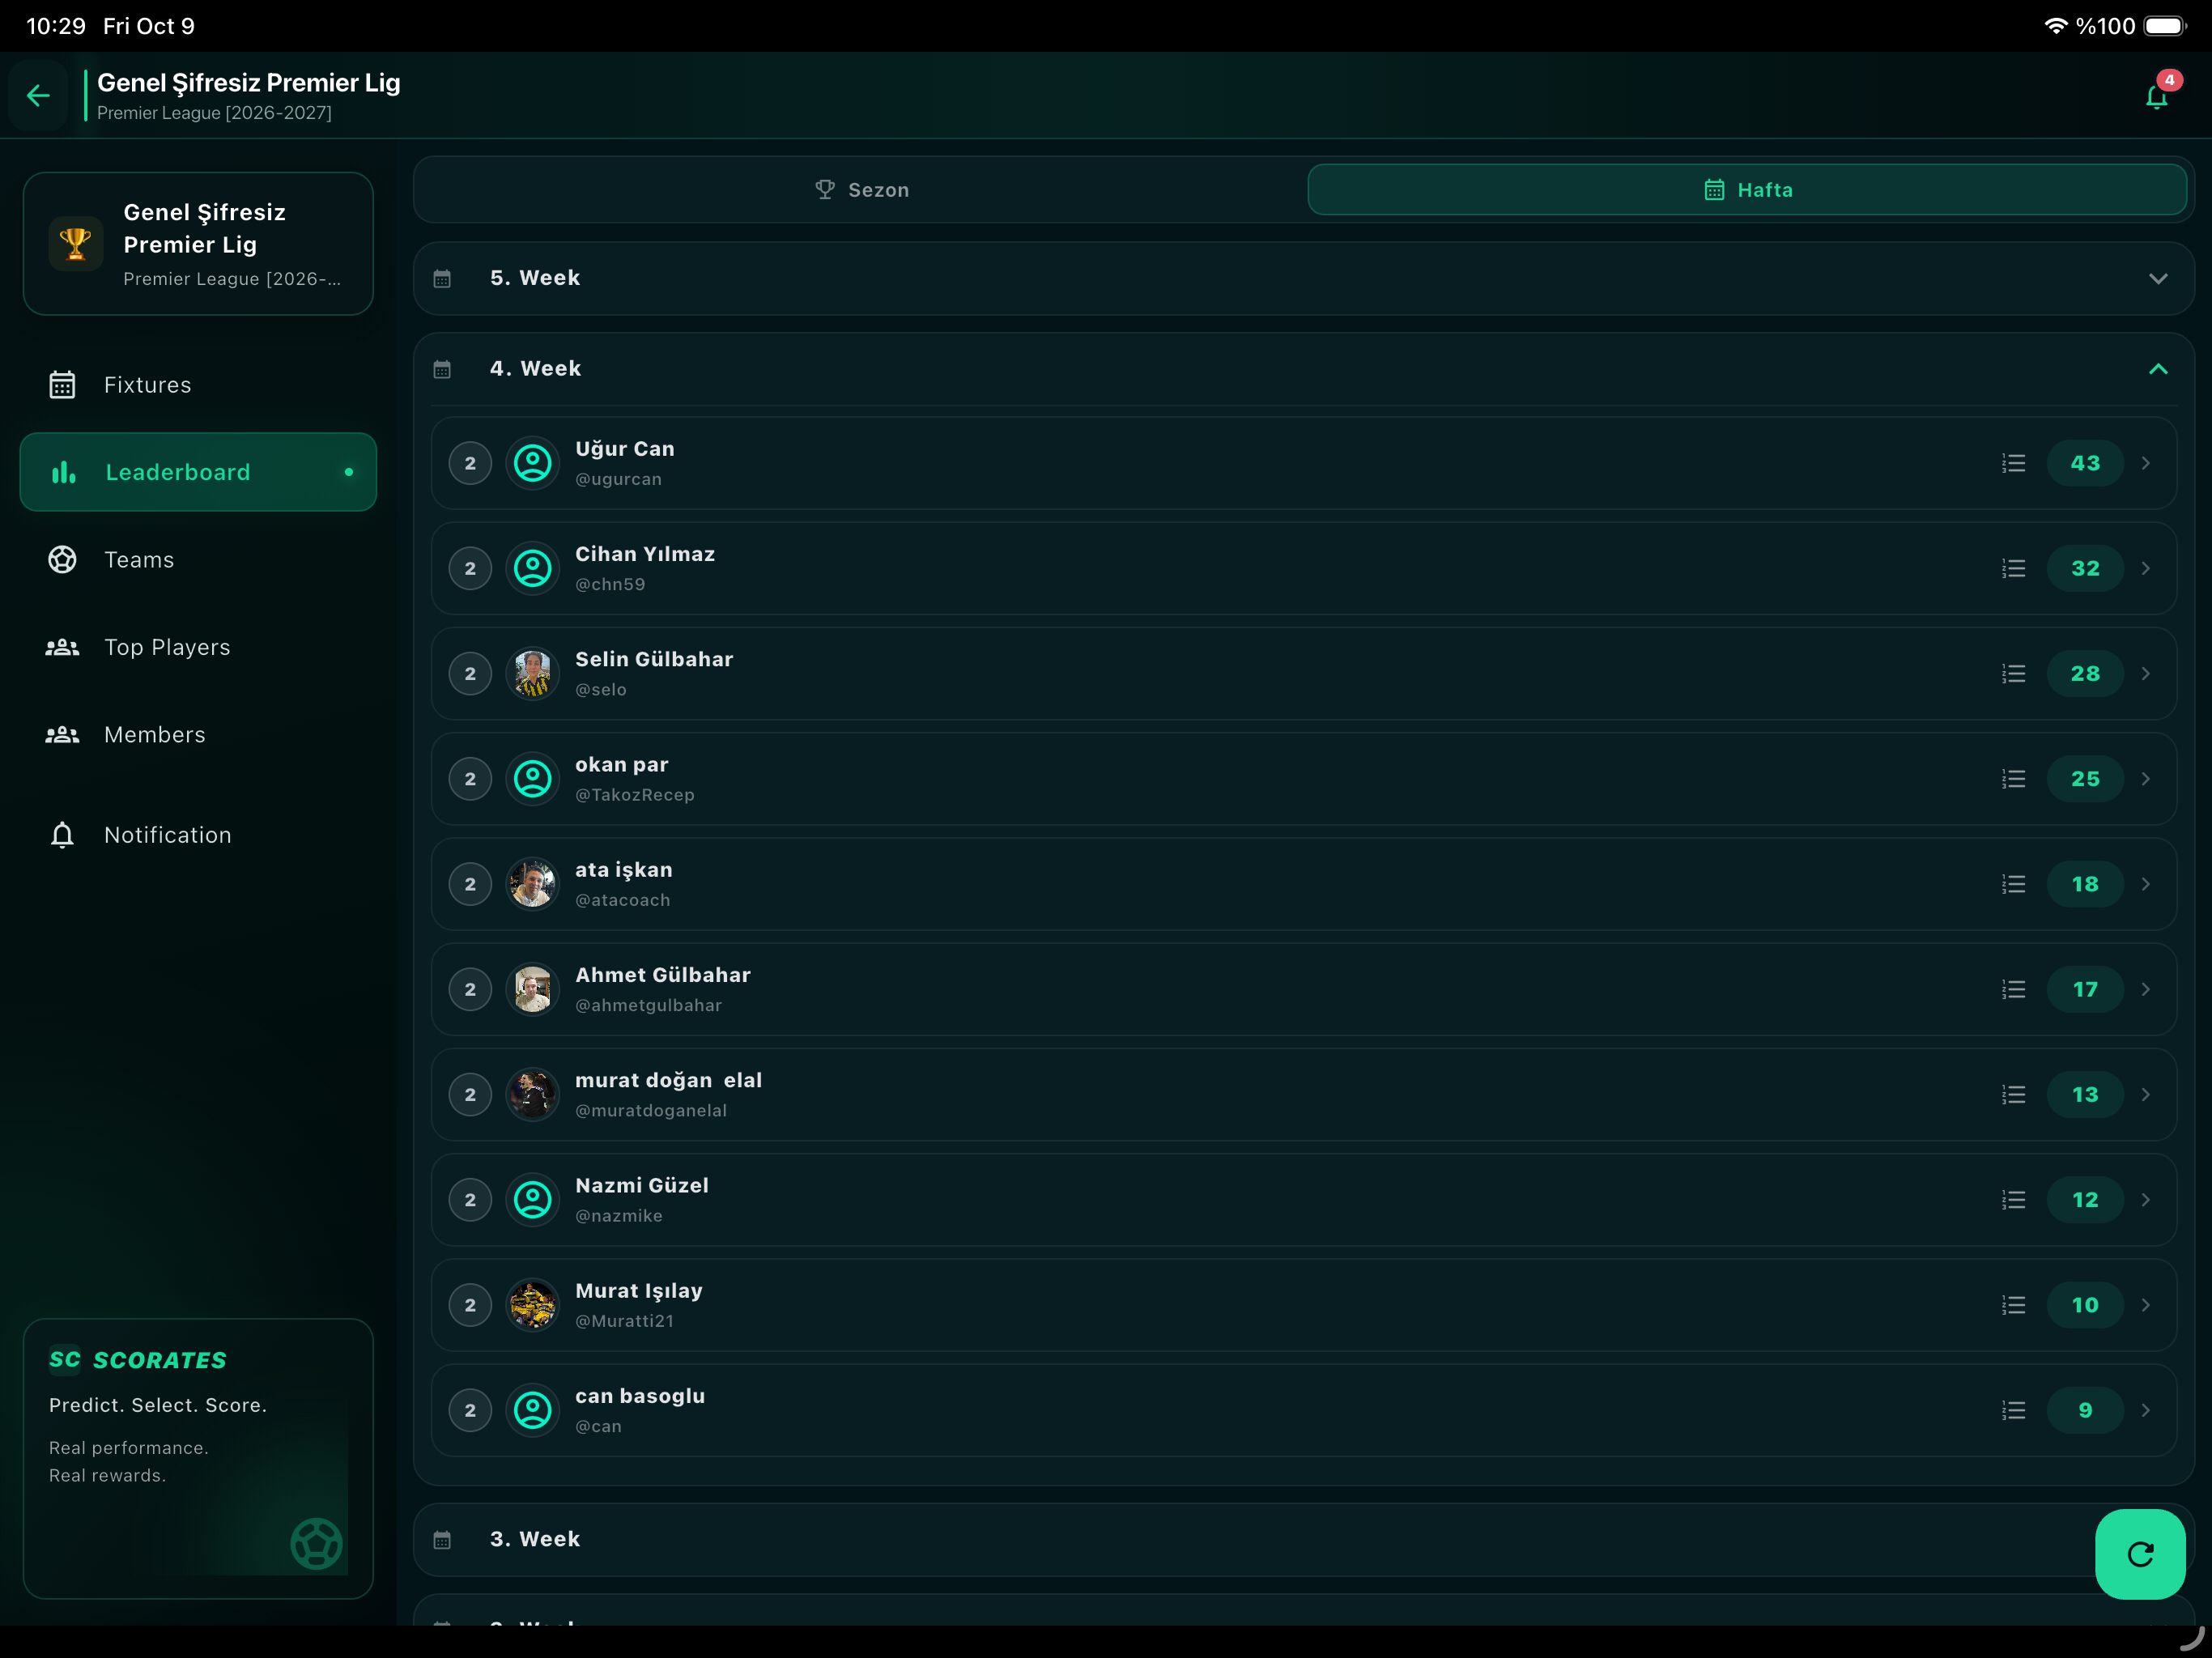Click the score badge 28
The width and height of the screenshot is (2212, 1658).
pyautogui.click(x=2085, y=674)
